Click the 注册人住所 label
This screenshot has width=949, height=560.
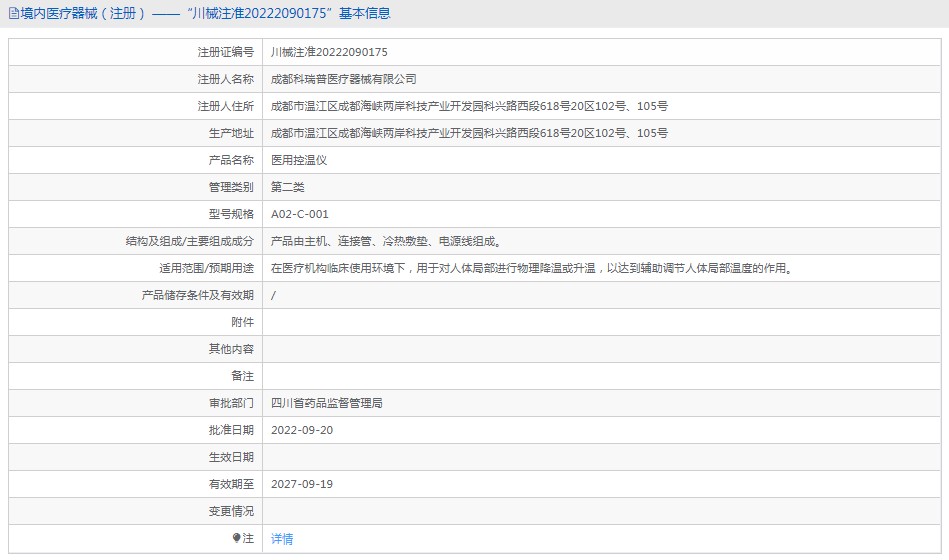point(226,106)
